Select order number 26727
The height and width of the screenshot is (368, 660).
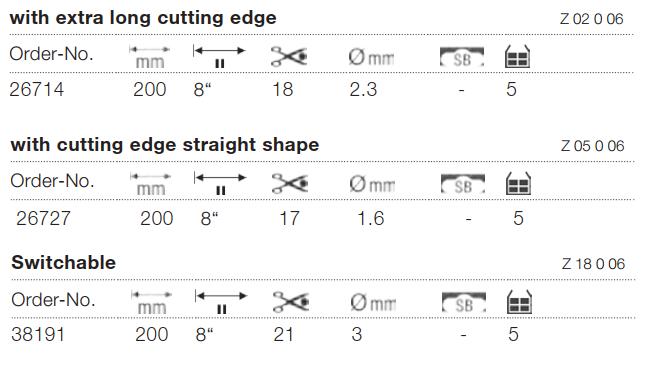click(43, 218)
